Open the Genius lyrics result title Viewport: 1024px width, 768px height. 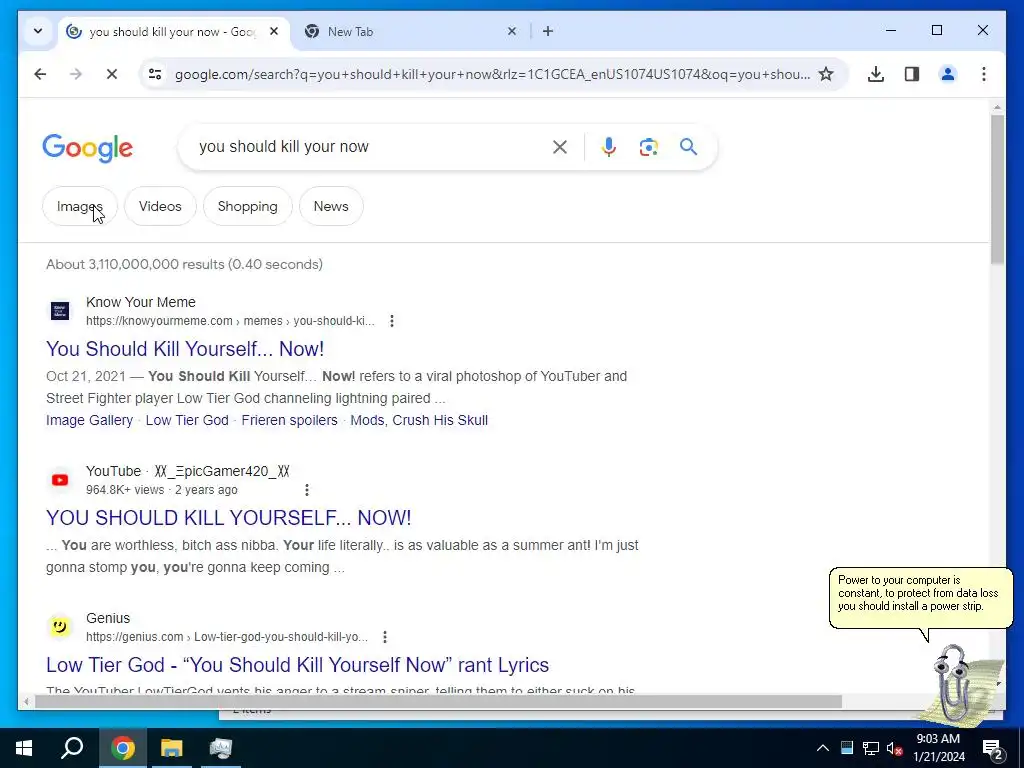[297, 665]
